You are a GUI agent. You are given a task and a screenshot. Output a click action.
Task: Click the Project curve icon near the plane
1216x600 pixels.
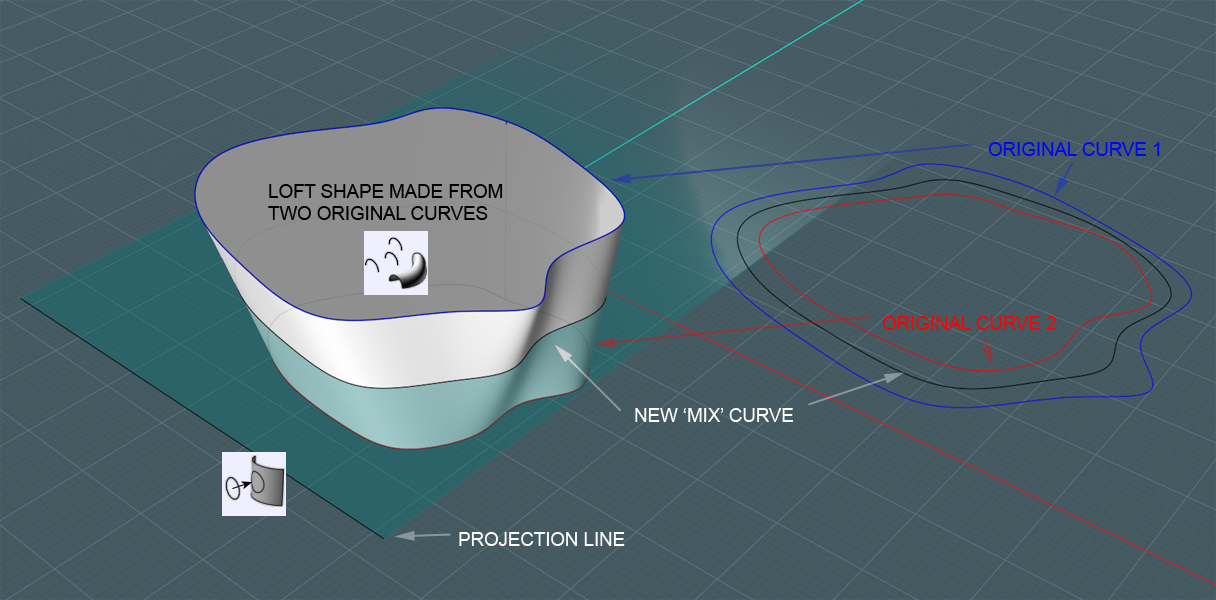254,484
